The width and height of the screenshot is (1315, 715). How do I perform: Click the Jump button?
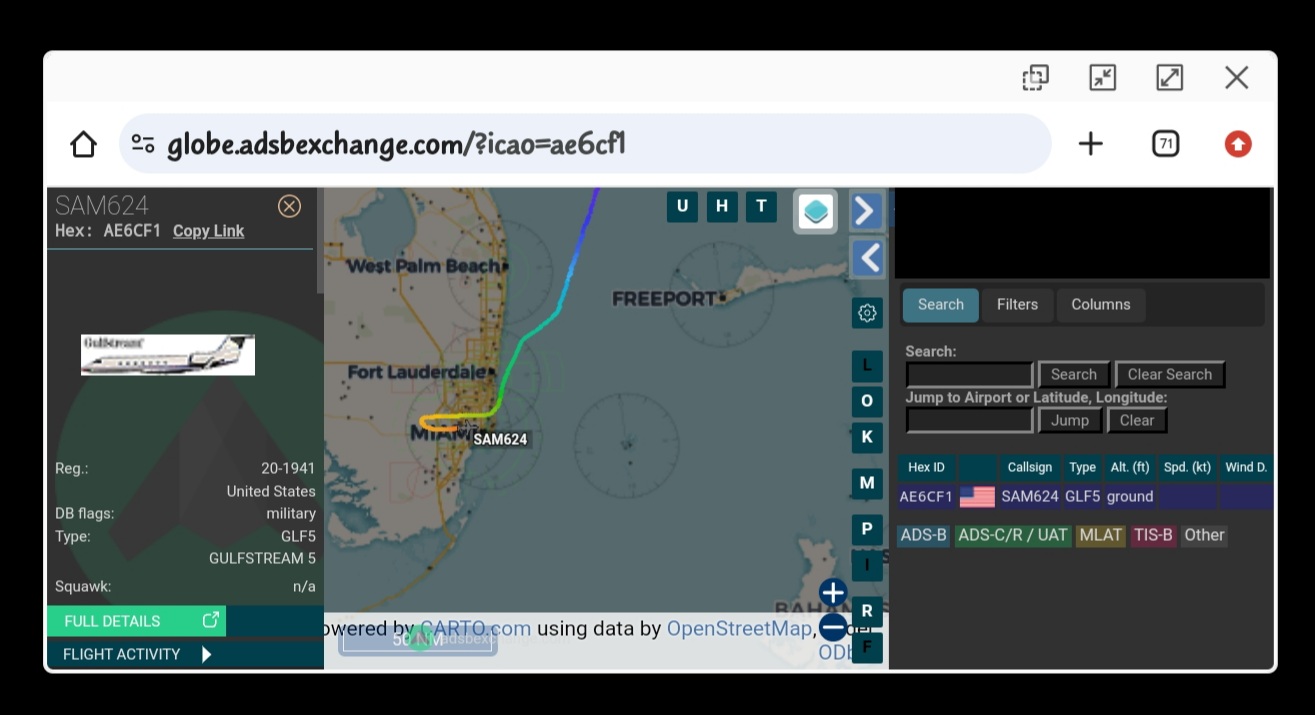point(1070,421)
